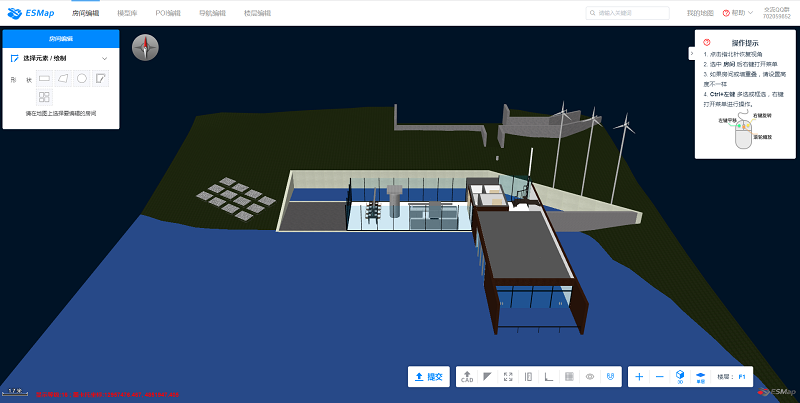Image resolution: width=800 pixels, height=403 pixels.
Task: Click the red coordinate status text
Action: click(107, 395)
